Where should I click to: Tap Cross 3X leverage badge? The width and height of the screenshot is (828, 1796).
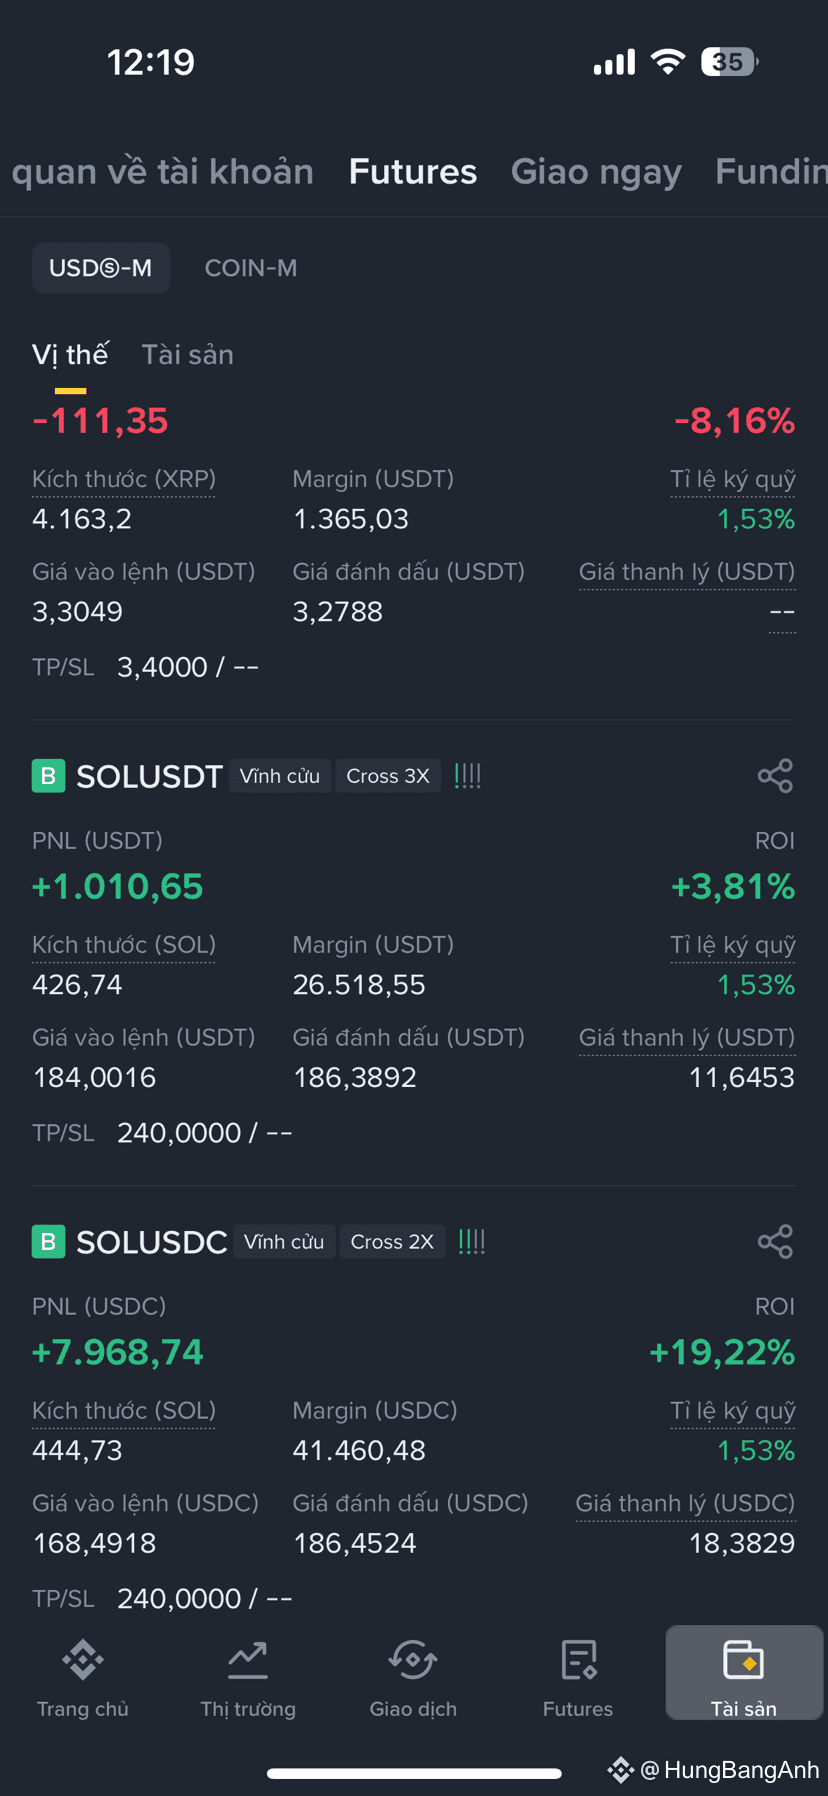(x=388, y=776)
